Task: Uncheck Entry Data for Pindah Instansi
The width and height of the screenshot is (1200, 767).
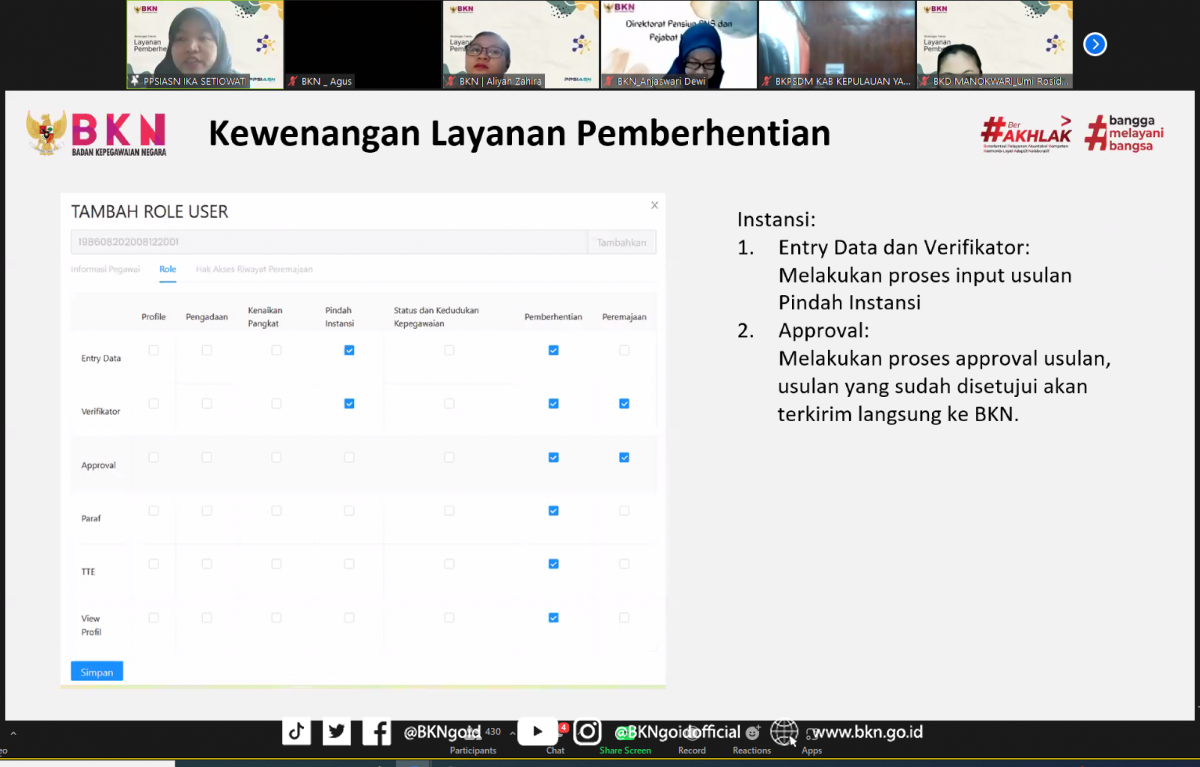Action: click(x=349, y=350)
